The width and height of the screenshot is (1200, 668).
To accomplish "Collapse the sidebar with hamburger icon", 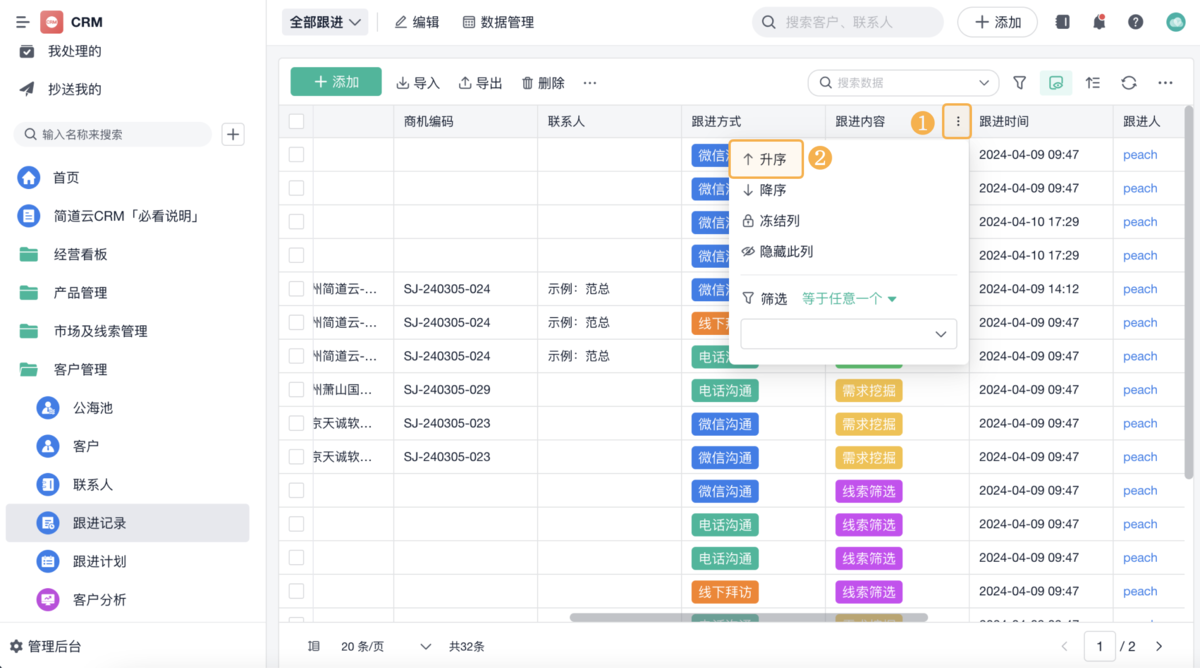I will click(23, 22).
